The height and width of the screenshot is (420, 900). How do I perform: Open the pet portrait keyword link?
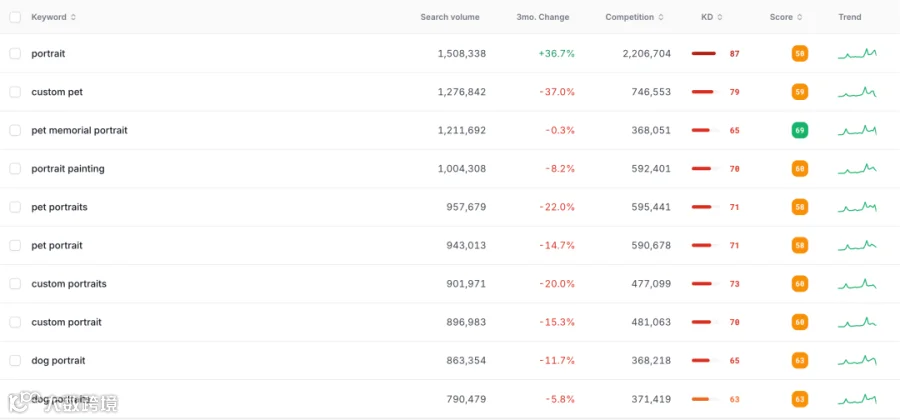pos(57,246)
